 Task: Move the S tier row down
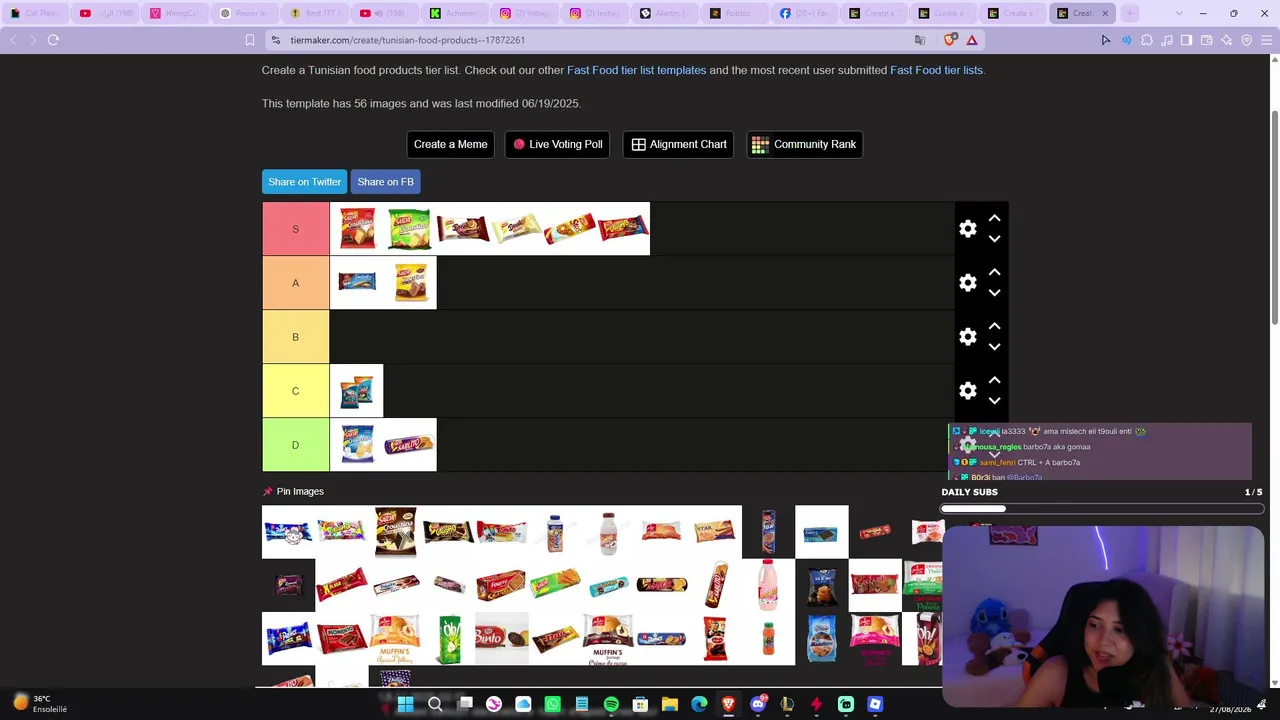(x=994, y=239)
